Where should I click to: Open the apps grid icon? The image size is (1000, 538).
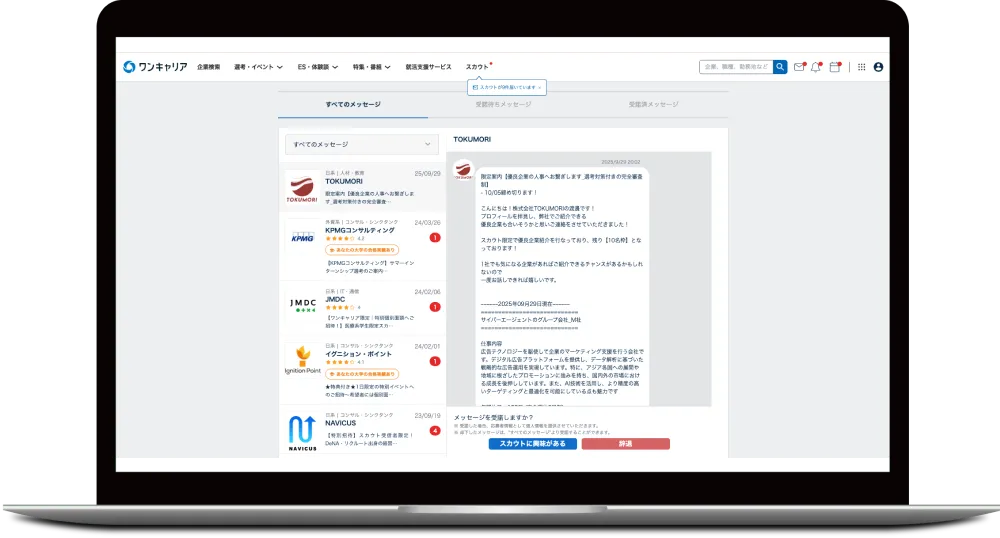[862, 67]
